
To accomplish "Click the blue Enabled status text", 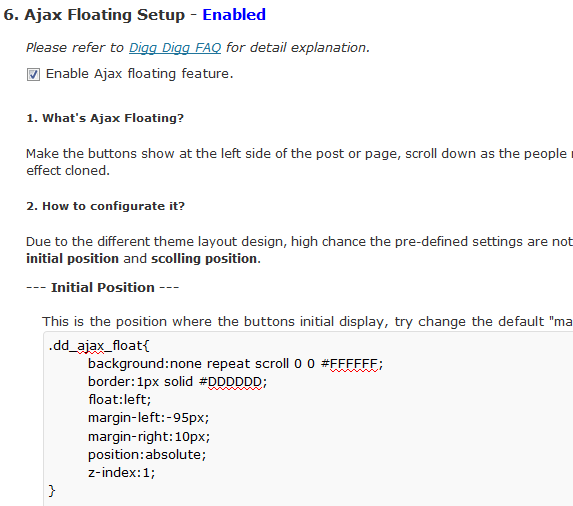I will pyautogui.click(x=234, y=15).
